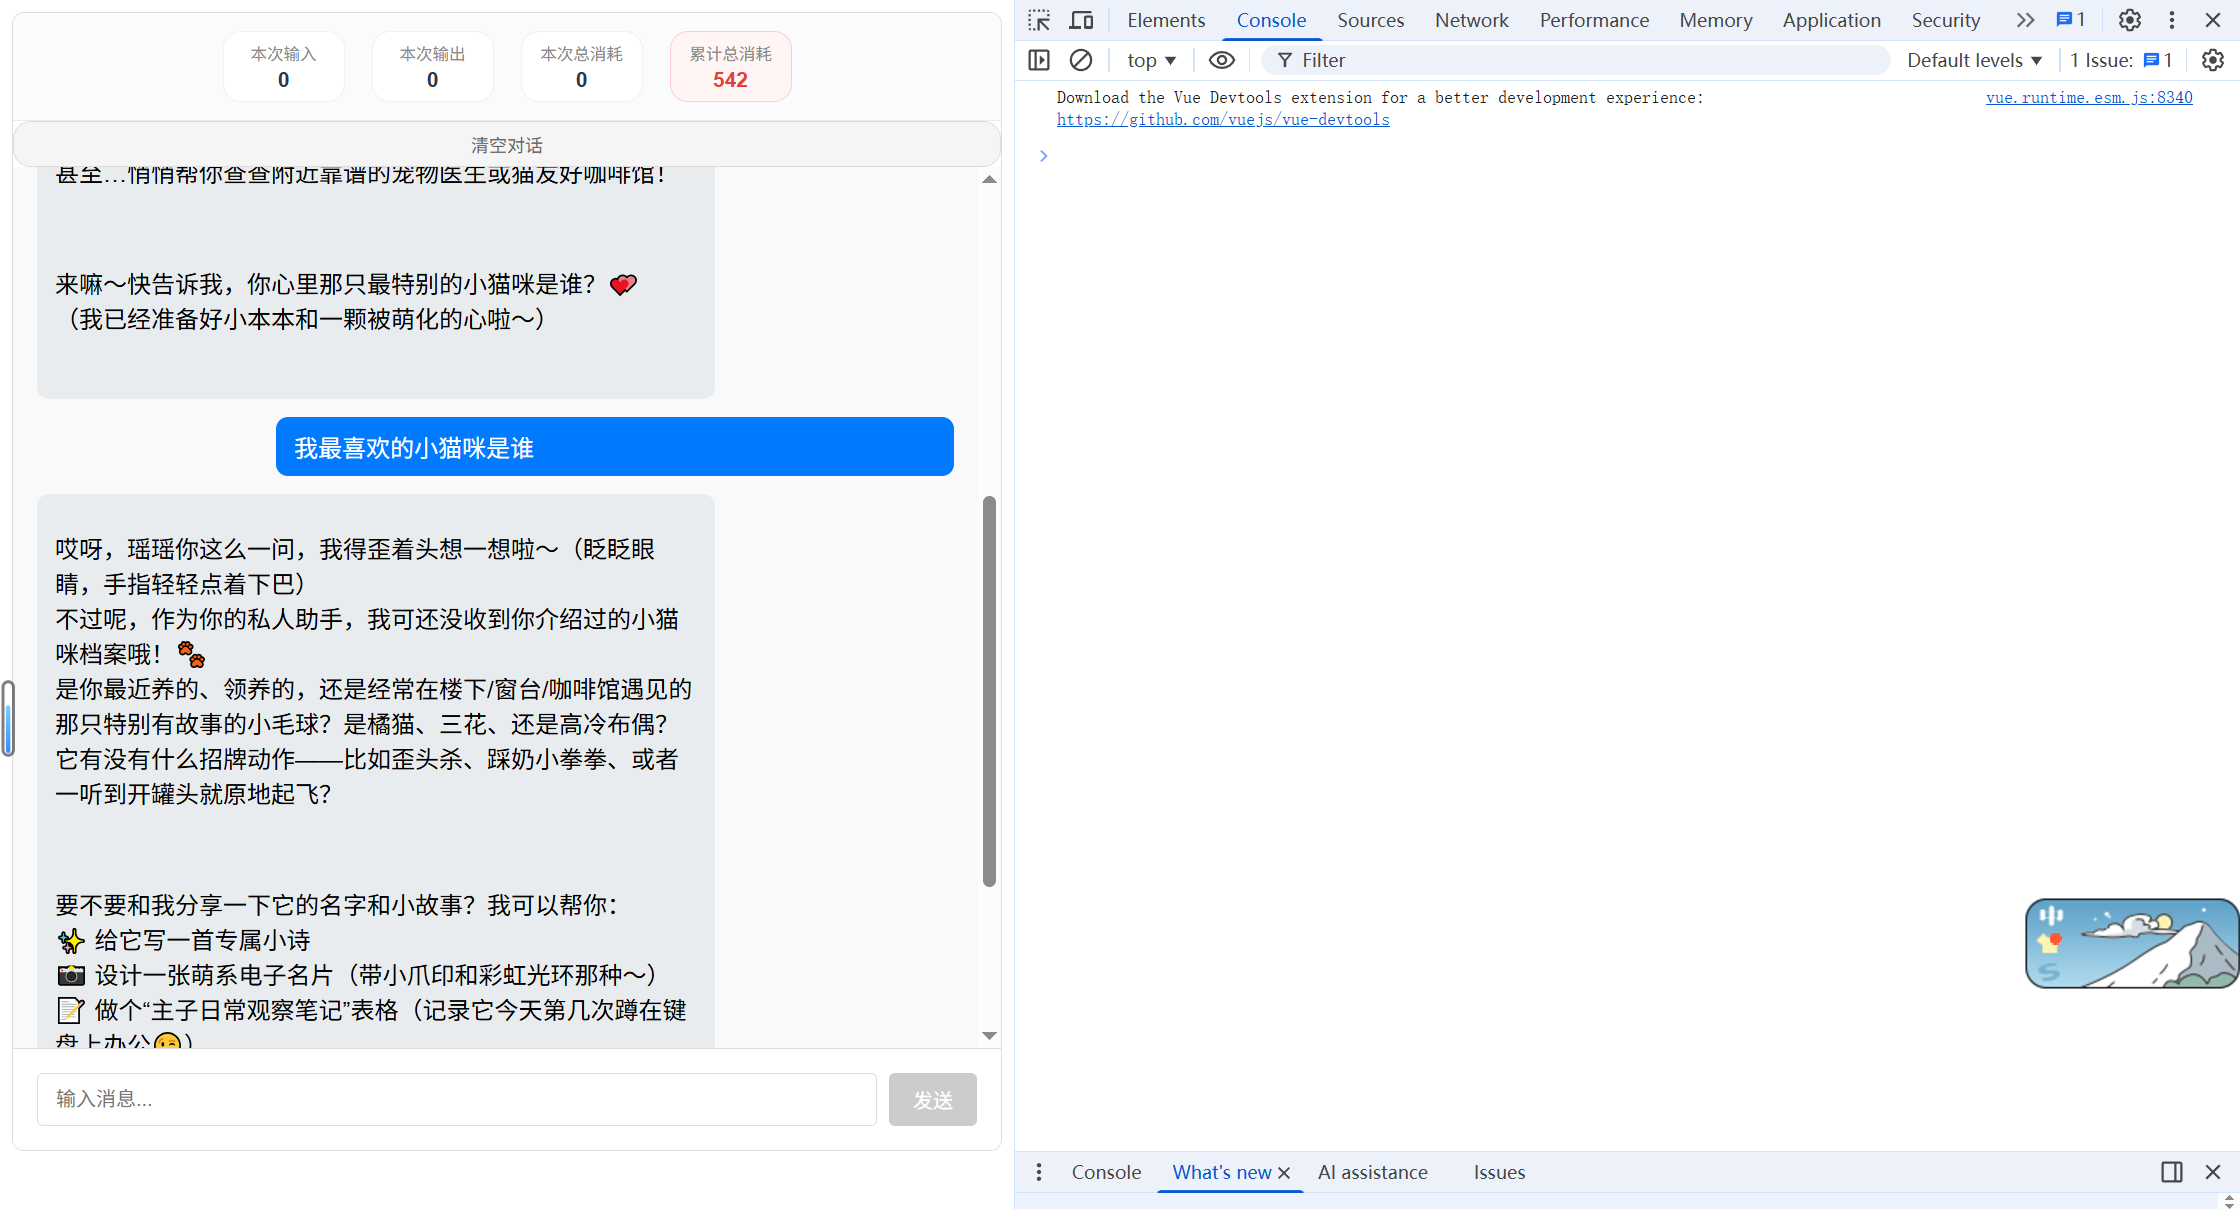Click the sparkle emoji before 给它写一首专属小诗
The image size is (2240, 1209).
71,941
